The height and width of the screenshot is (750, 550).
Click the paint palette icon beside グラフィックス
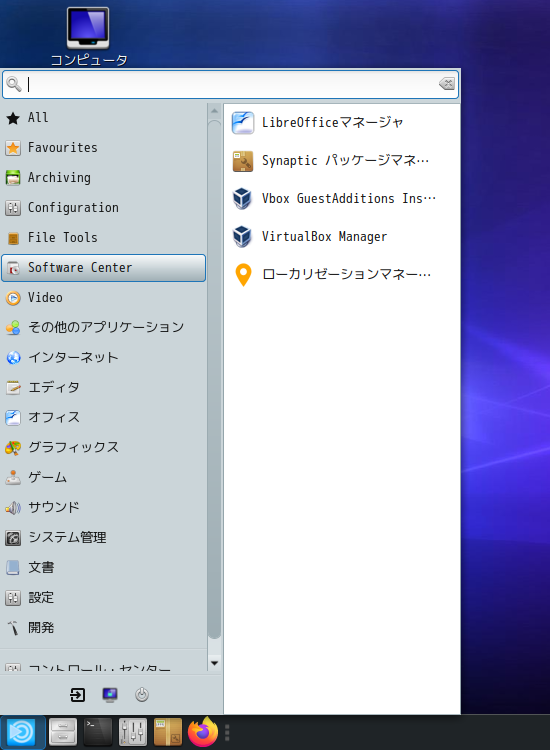13,448
